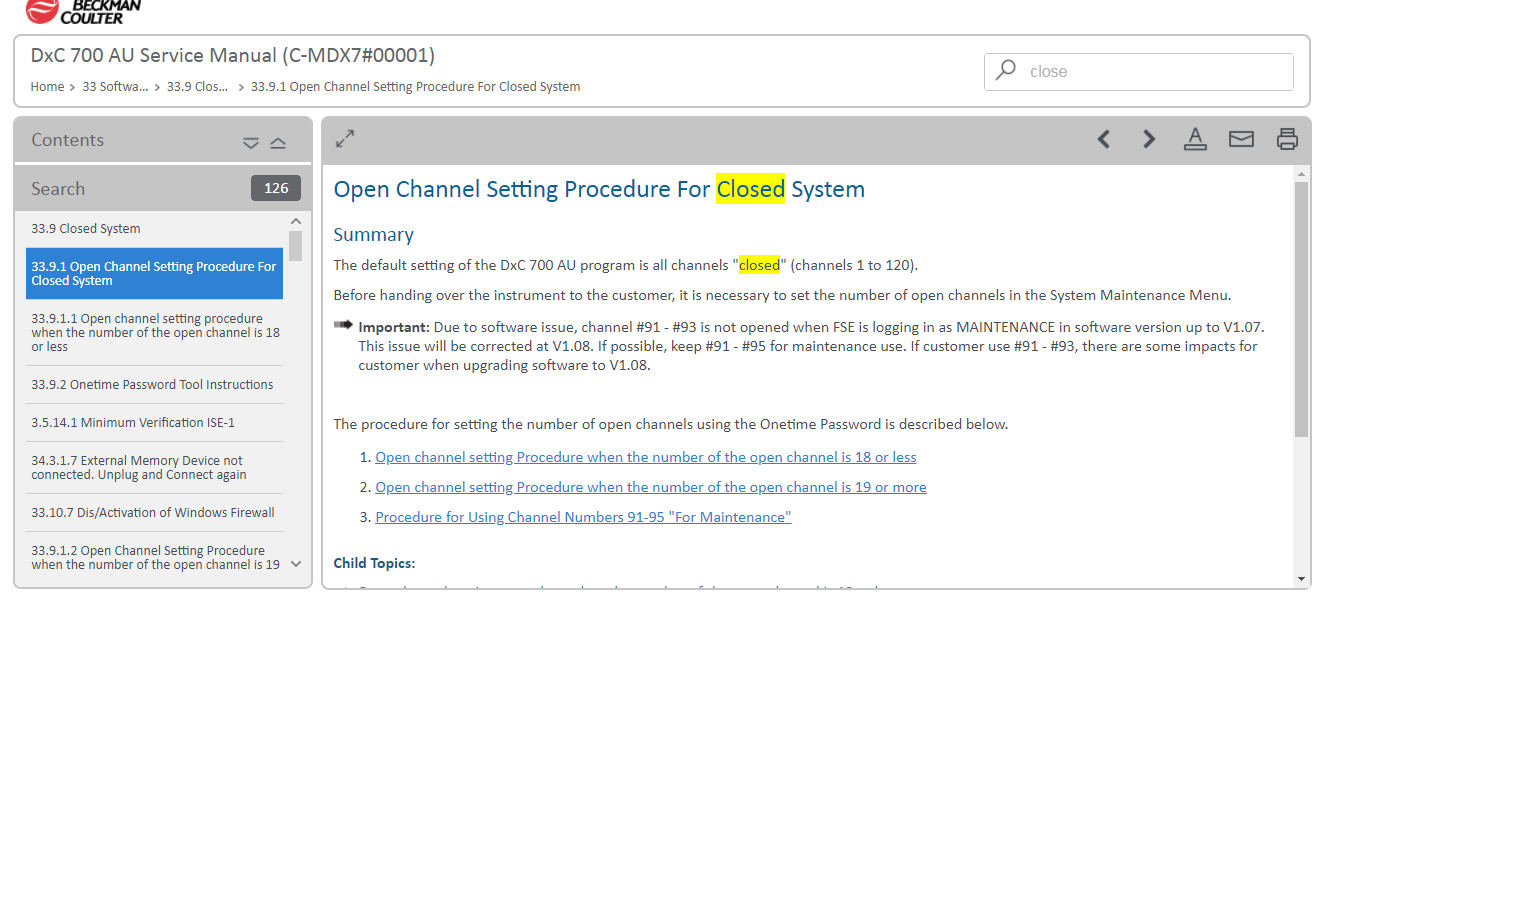Click scroll-down arrow of results list
Screen dimensions: 1514x906
coord(296,564)
